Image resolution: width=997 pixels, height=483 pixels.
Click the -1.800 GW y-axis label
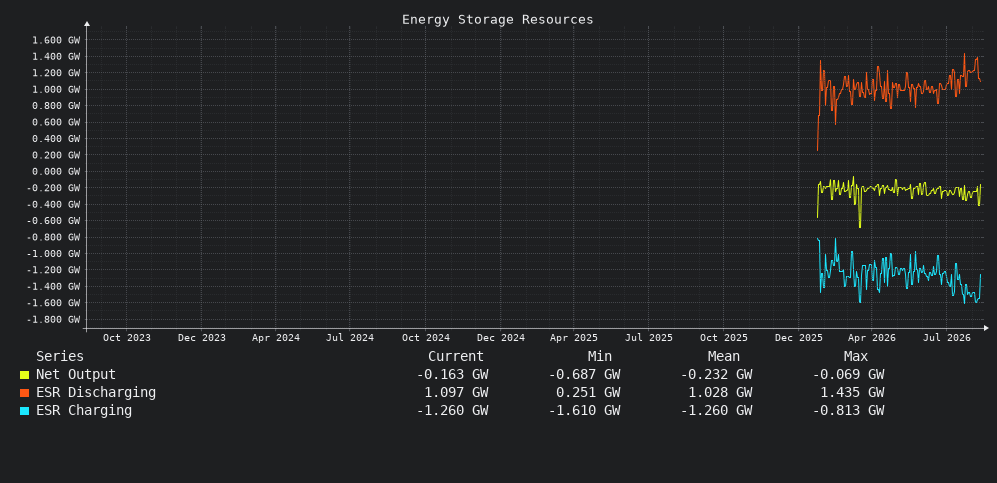click(54, 320)
